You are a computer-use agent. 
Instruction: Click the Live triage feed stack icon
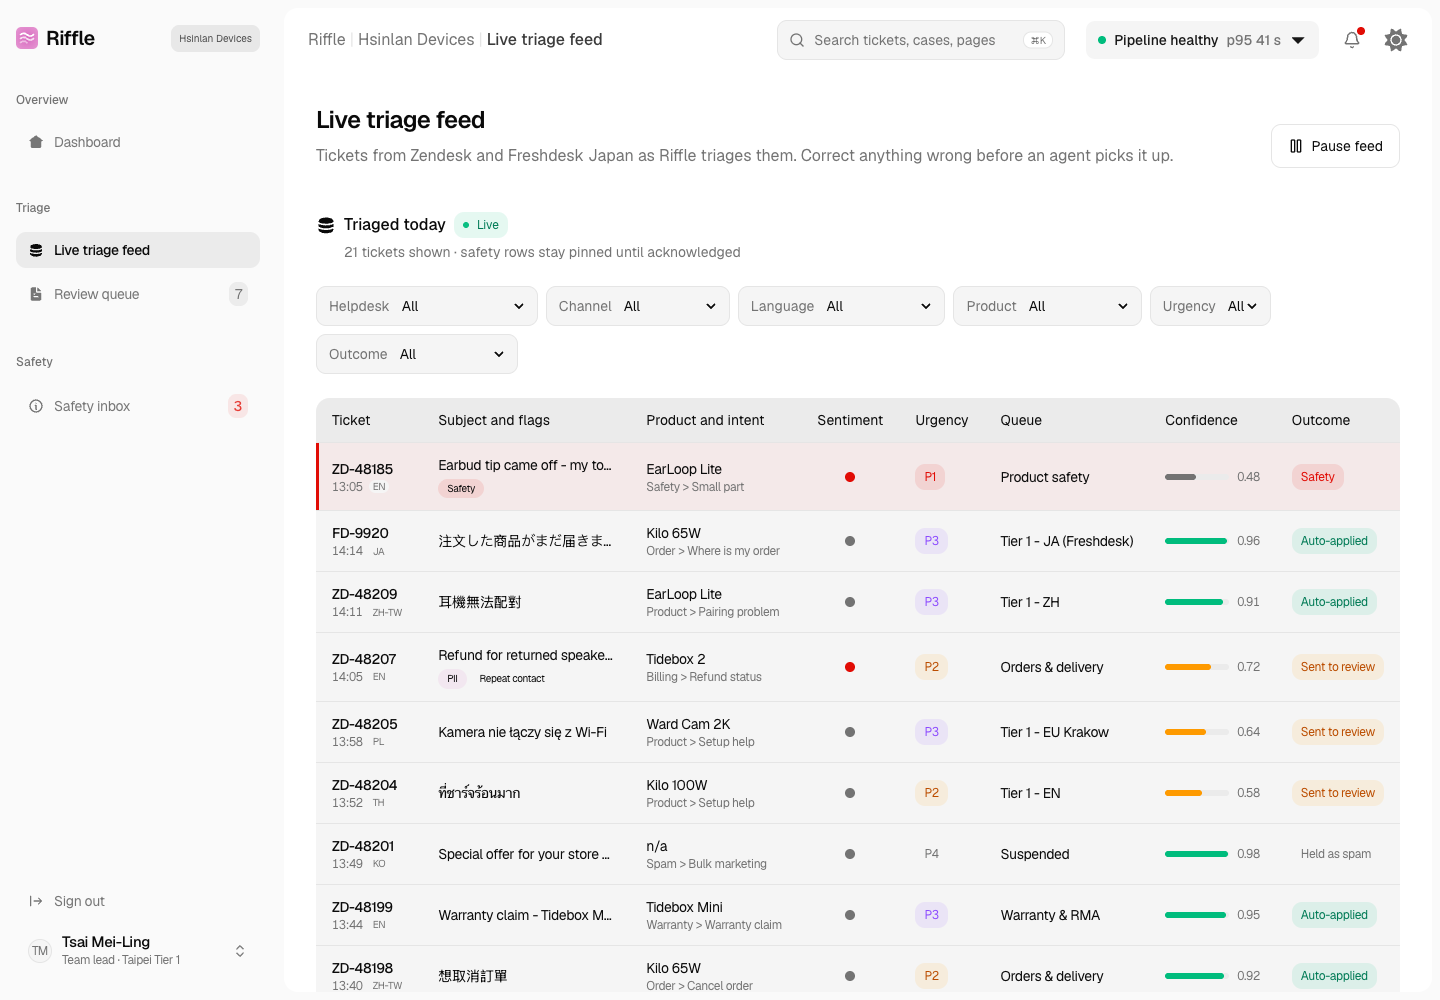(x=36, y=250)
